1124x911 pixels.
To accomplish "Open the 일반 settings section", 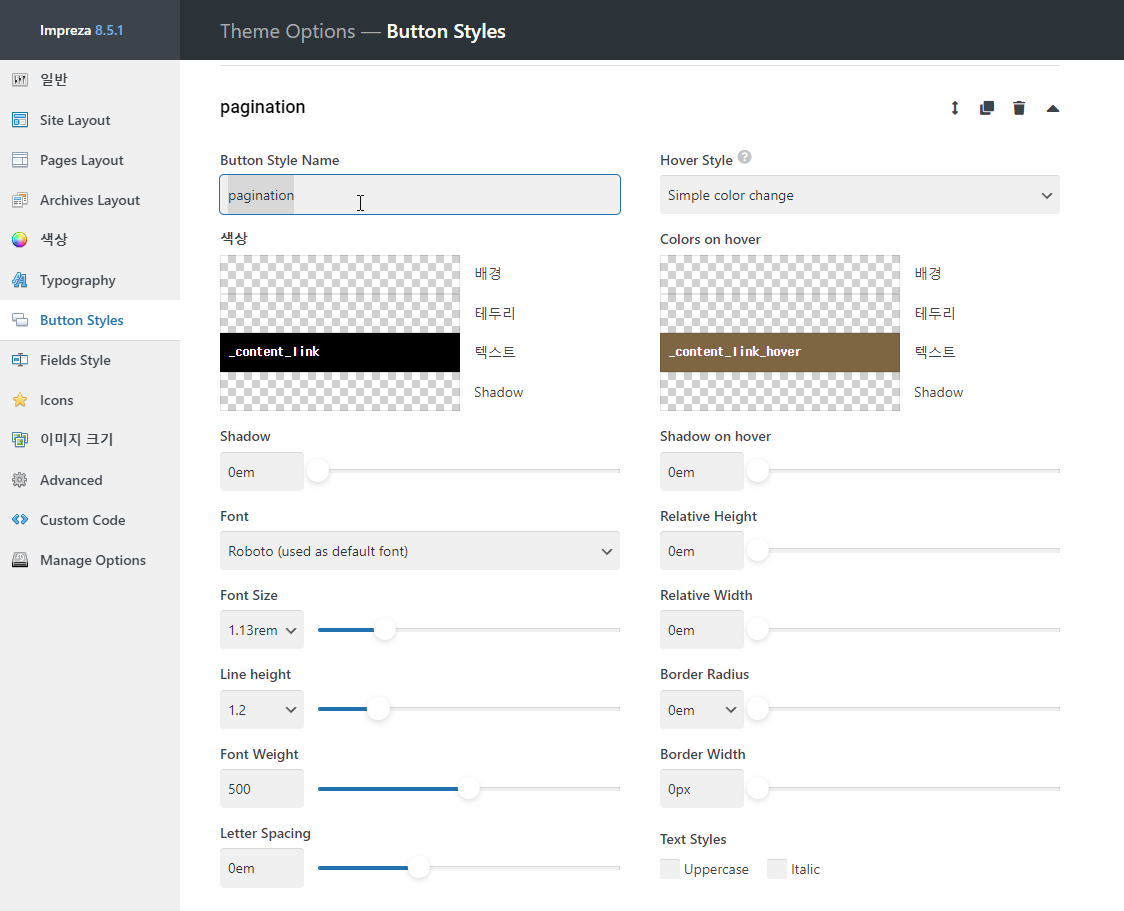I will (54, 80).
